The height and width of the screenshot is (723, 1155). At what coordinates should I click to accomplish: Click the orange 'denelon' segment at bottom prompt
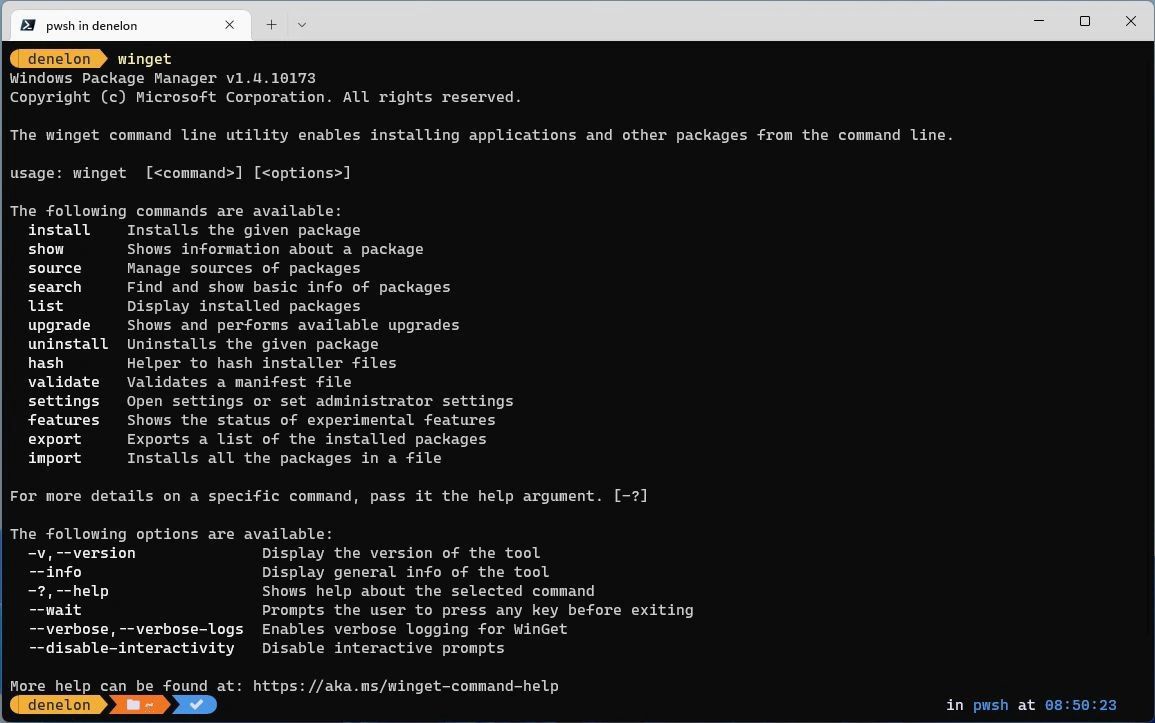pos(58,705)
